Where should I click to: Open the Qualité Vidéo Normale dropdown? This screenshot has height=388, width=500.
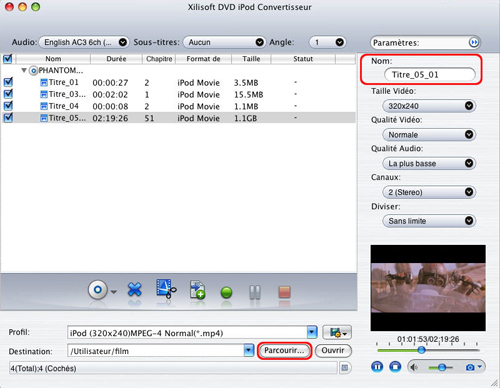coord(429,135)
